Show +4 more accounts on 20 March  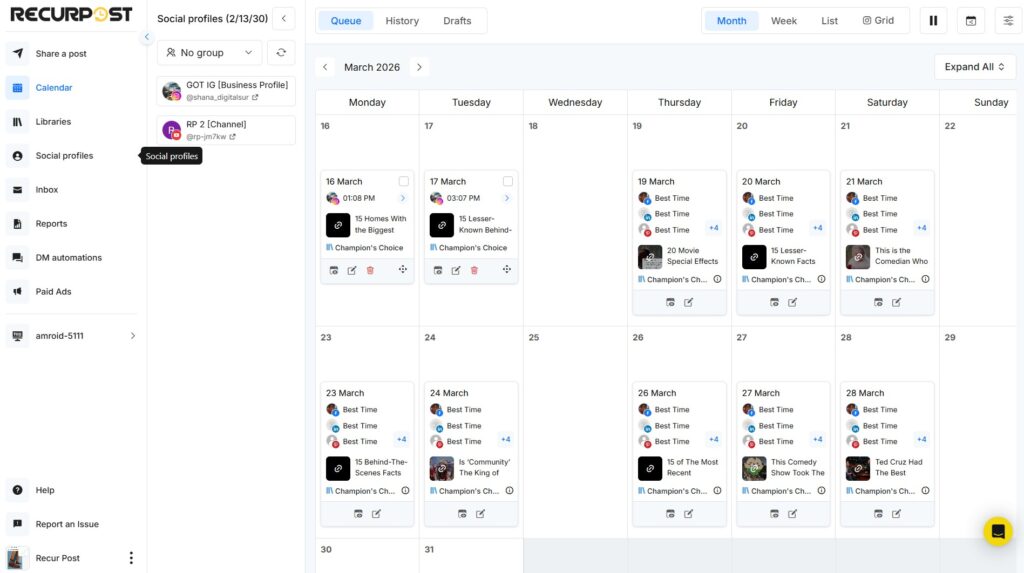click(818, 228)
